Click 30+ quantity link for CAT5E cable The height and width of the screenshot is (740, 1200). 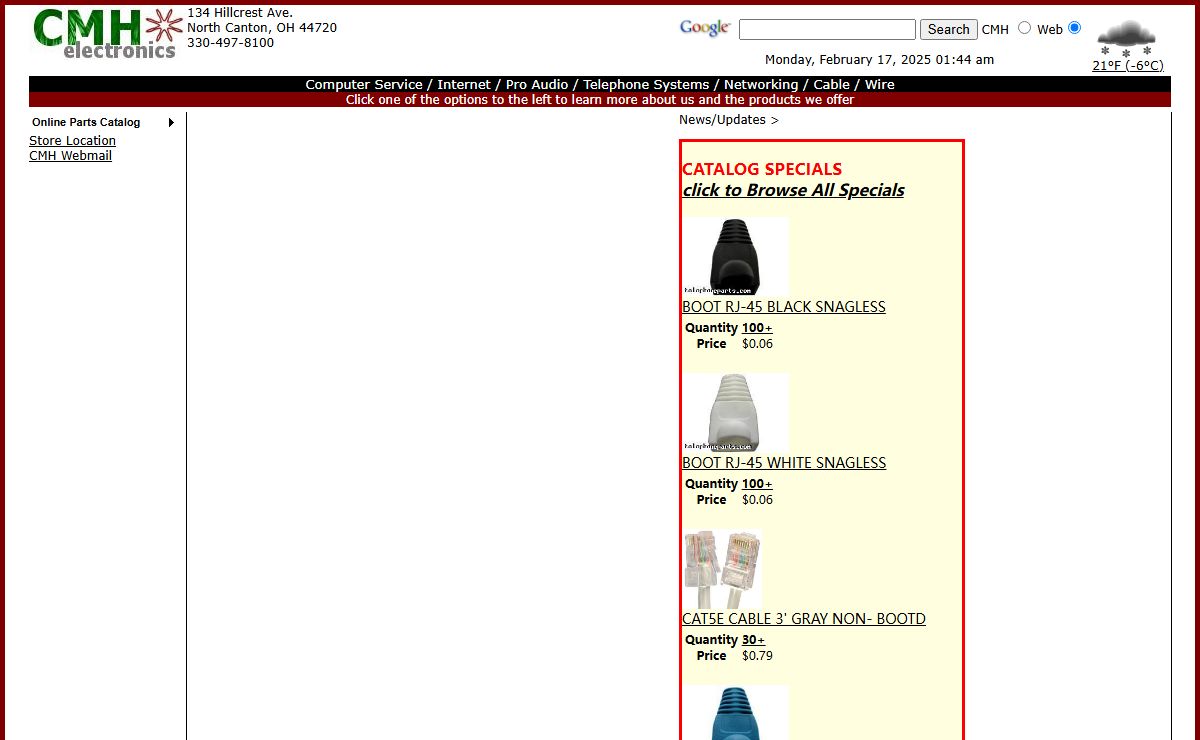coord(753,640)
